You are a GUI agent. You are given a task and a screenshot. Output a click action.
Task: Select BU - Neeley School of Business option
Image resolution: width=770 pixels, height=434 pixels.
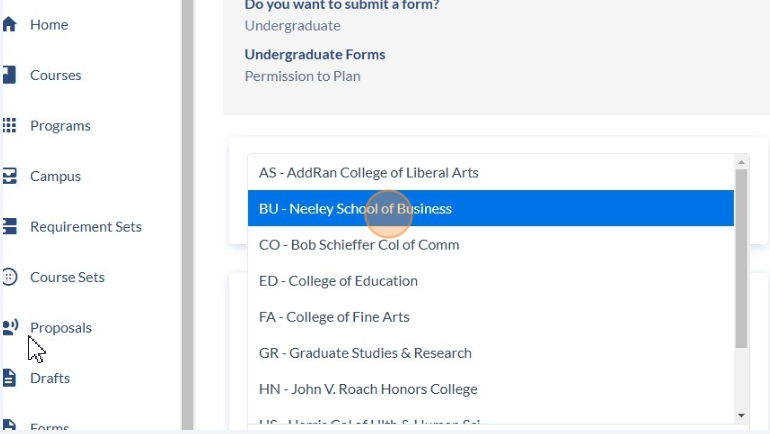coord(491,208)
